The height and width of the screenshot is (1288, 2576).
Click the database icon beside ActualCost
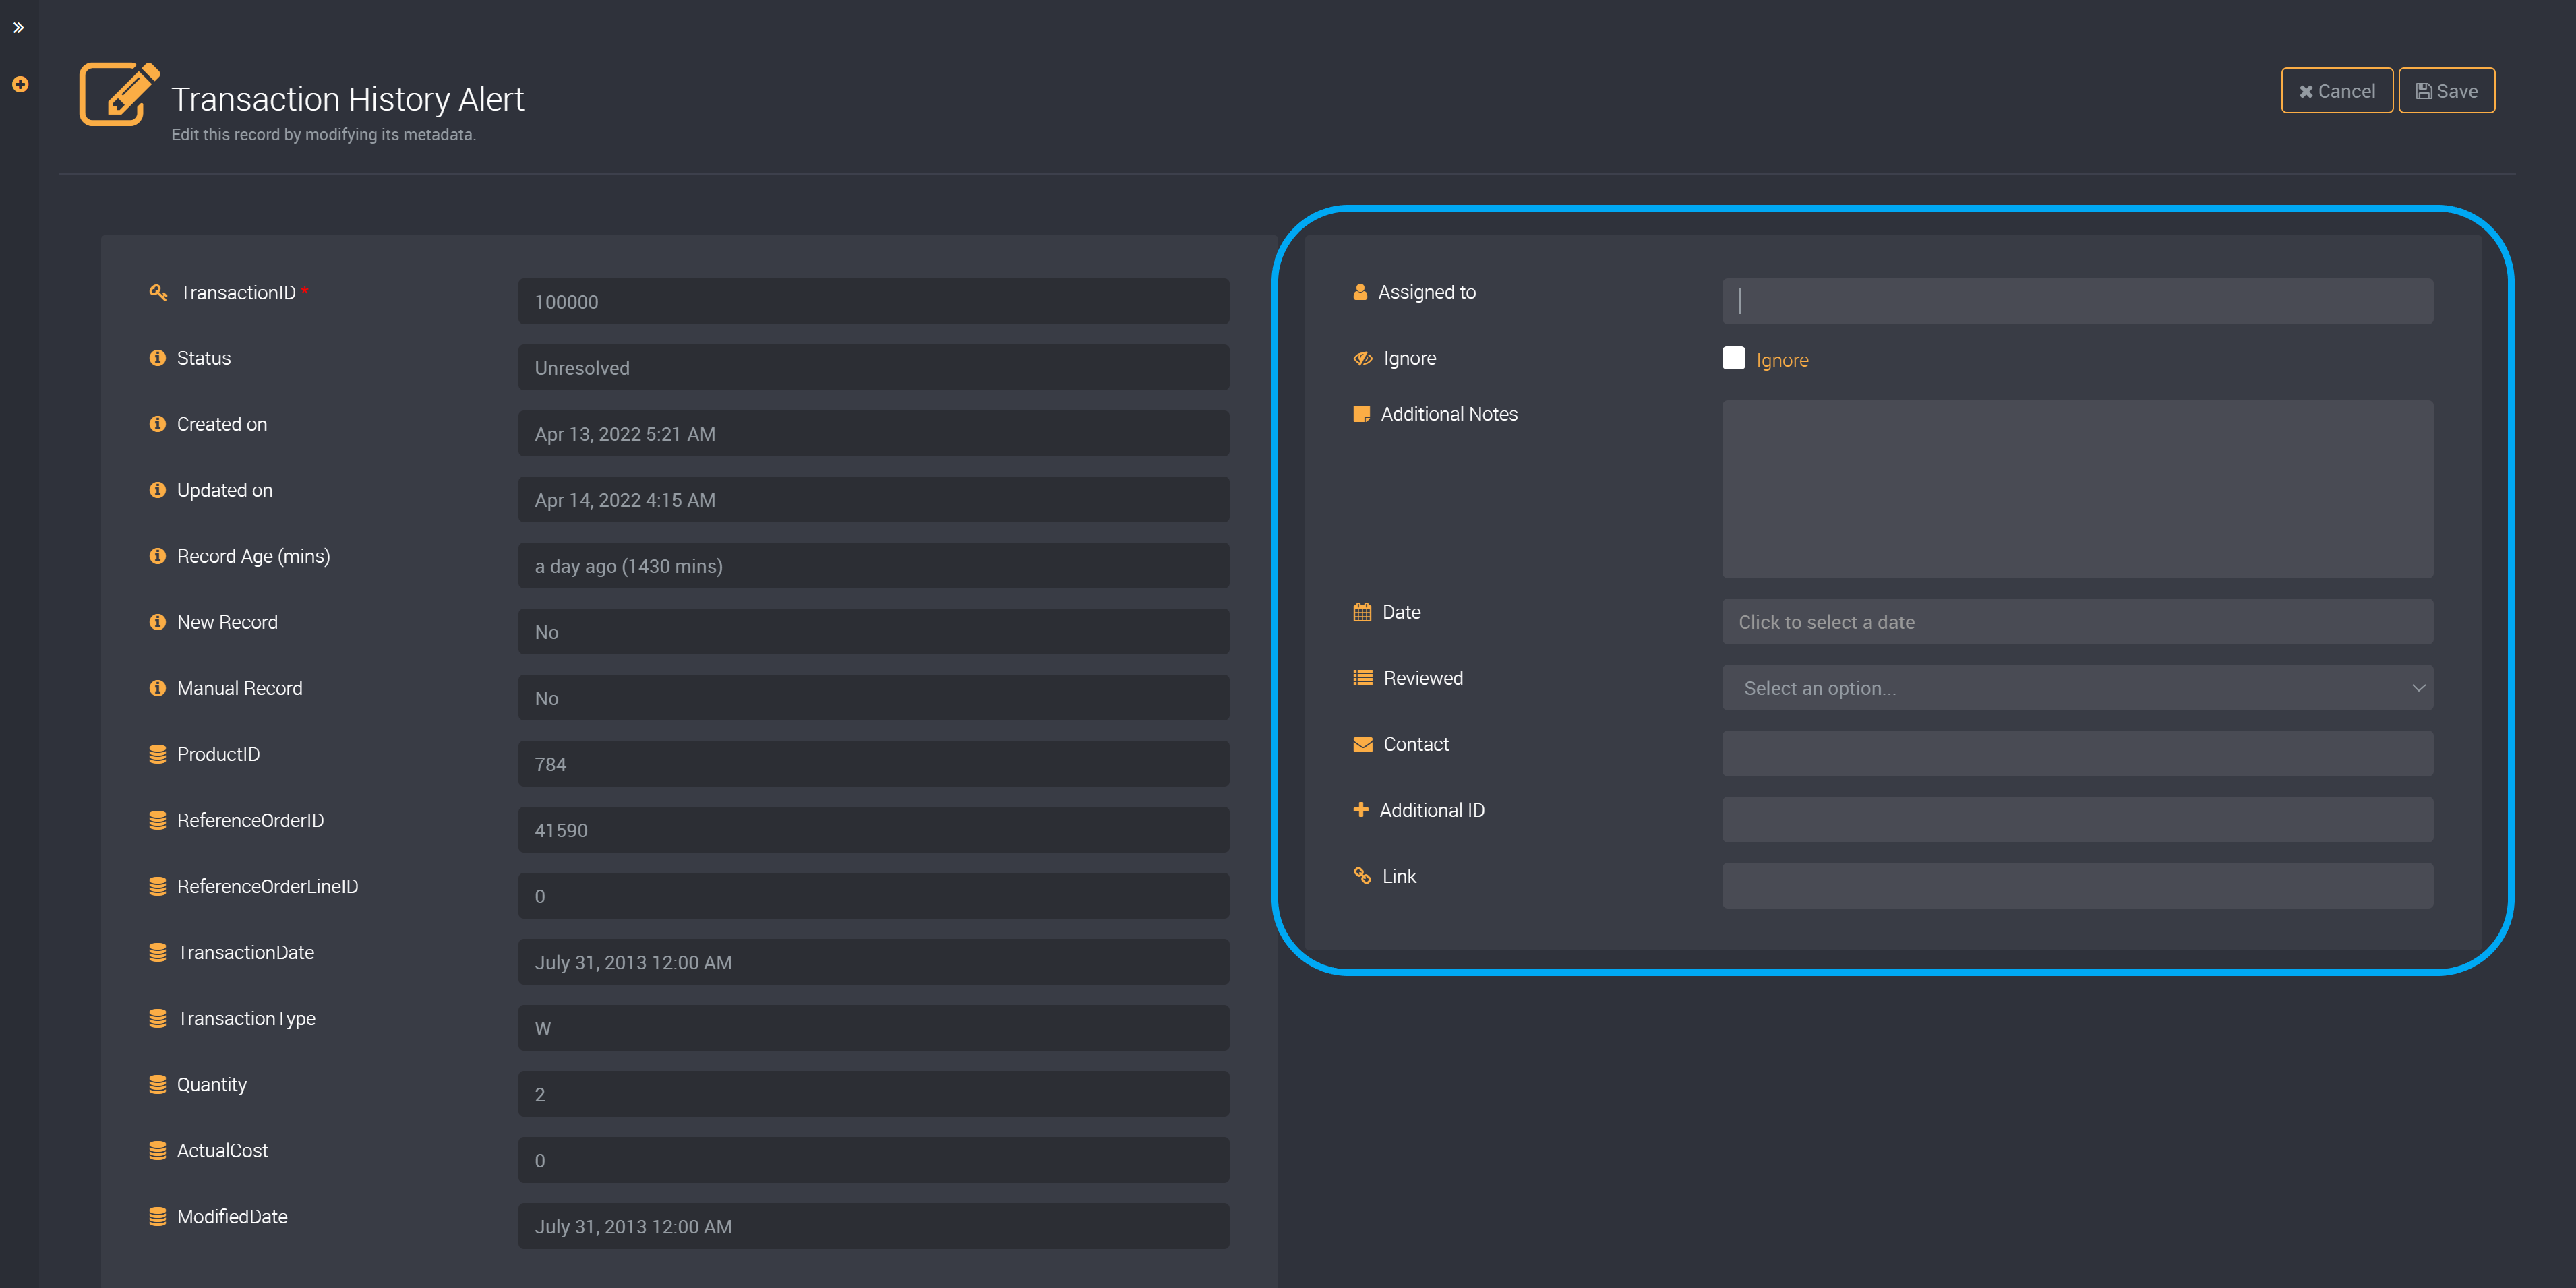click(157, 1150)
